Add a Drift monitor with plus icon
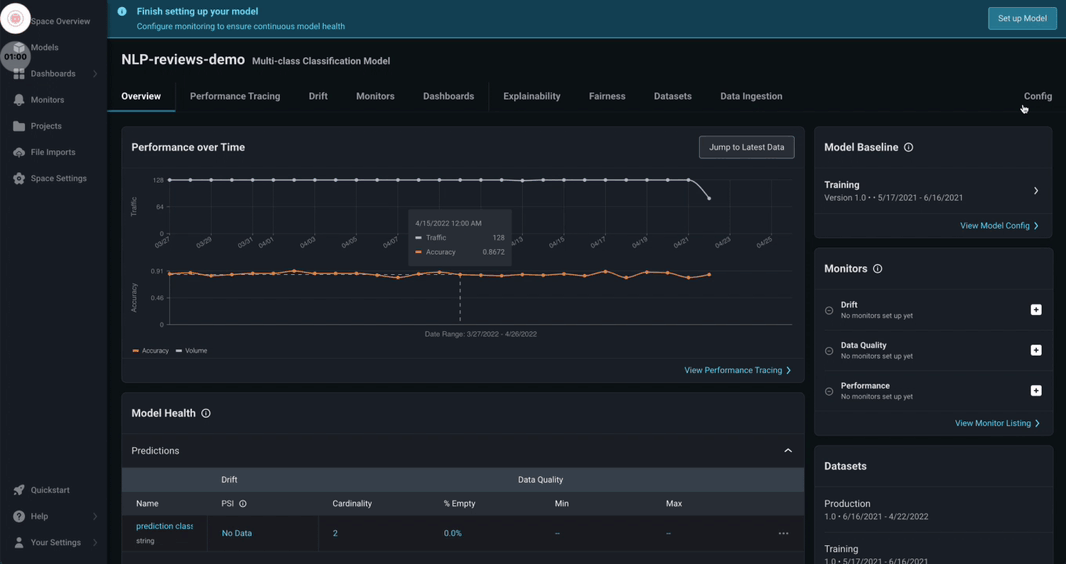The height and width of the screenshot is (564, 1066). (1036, 310)
